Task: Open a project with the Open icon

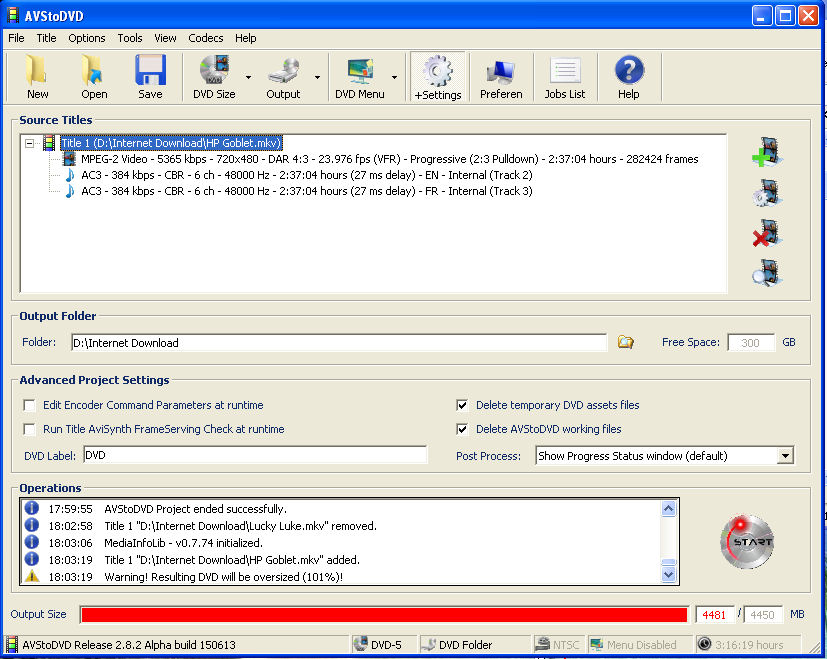Action: pos(94,77)
